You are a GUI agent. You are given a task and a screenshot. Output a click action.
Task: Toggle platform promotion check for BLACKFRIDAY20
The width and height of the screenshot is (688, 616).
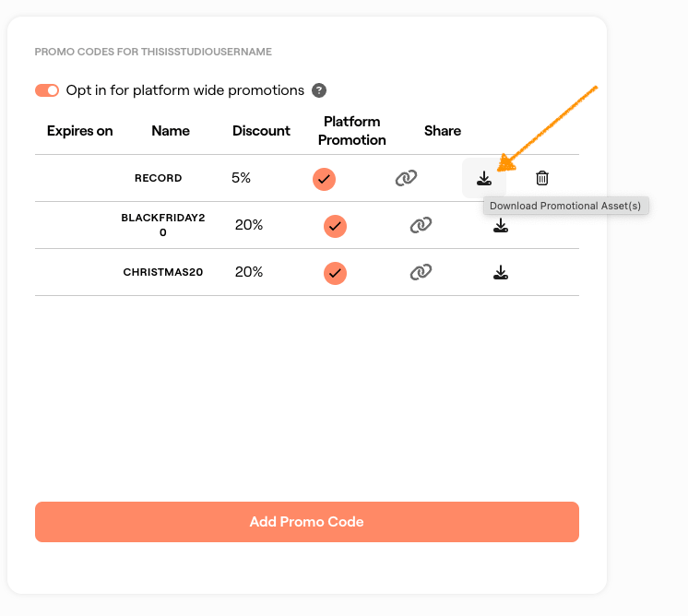(335, 226)
